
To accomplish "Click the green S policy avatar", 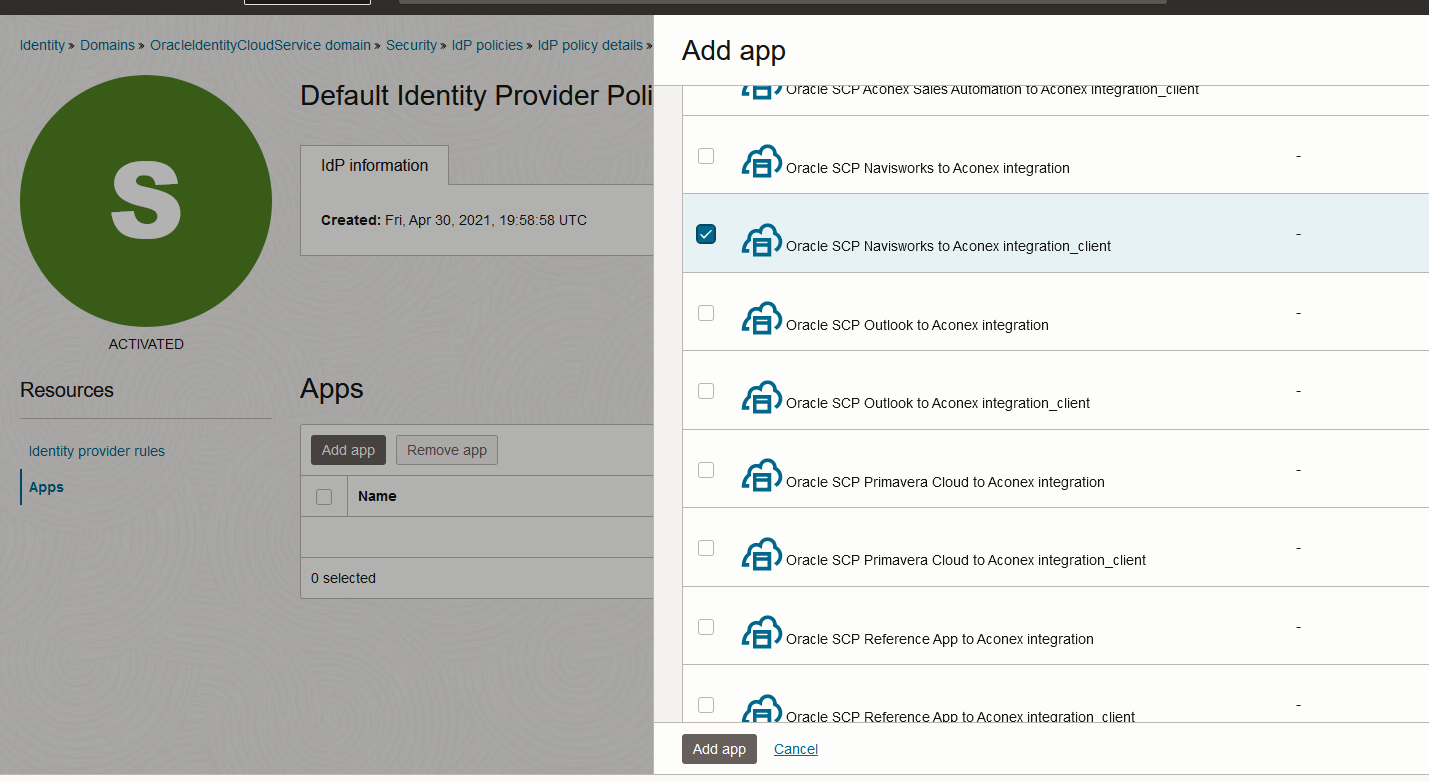I will [x=146, y=201].
